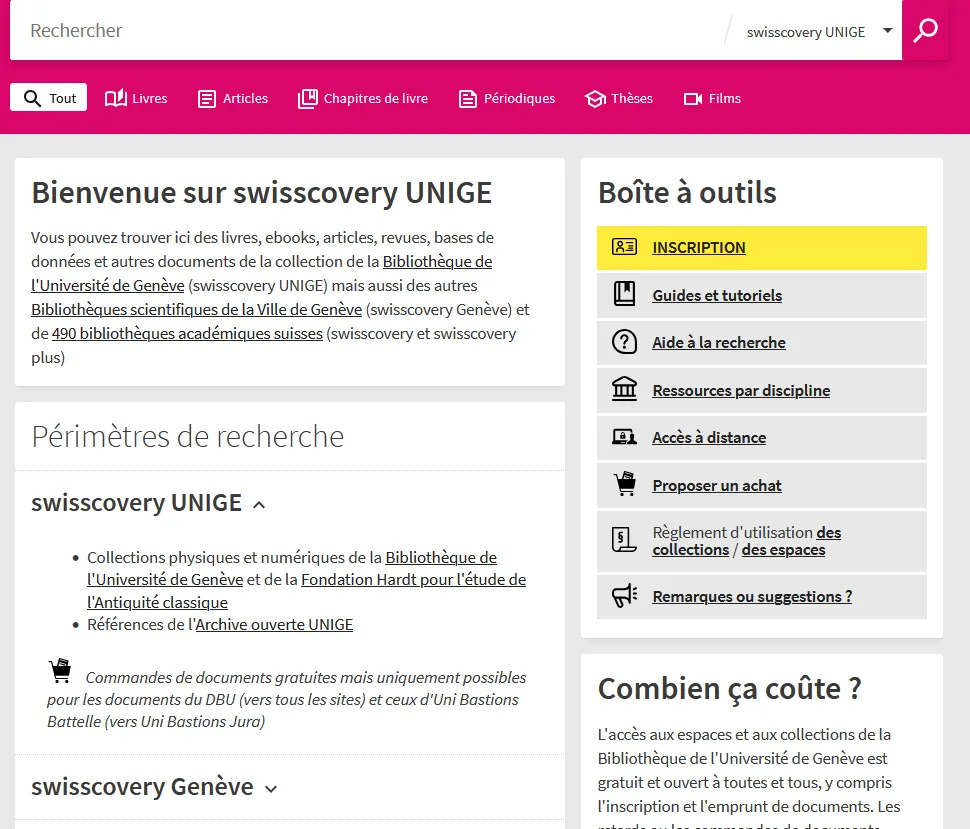Open Remarques ou suggestions link
The image size is (970, 829).
(x=752, y=597)
